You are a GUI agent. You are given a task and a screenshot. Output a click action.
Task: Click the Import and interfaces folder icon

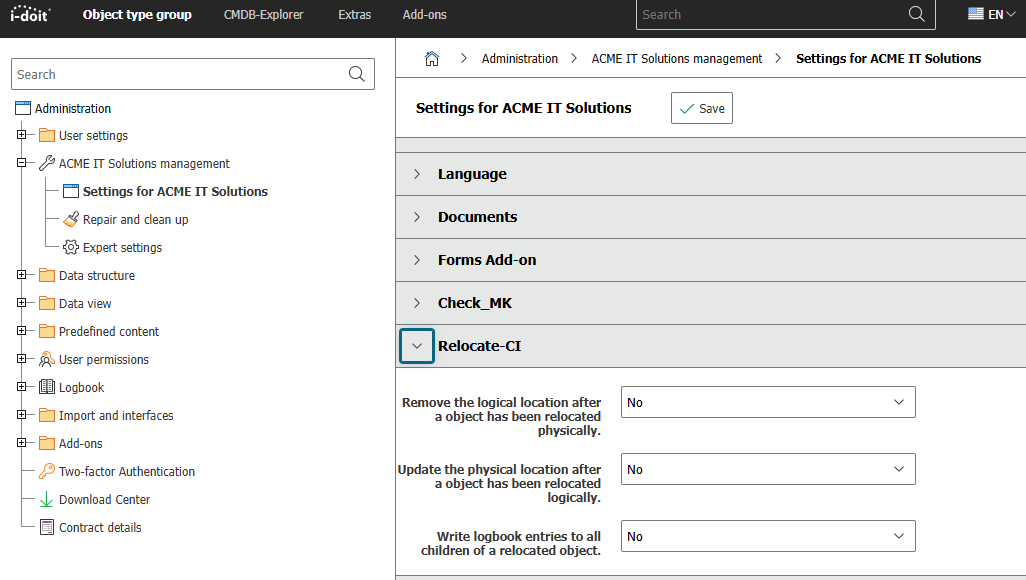pyautogui.click(x=46, y=415)
